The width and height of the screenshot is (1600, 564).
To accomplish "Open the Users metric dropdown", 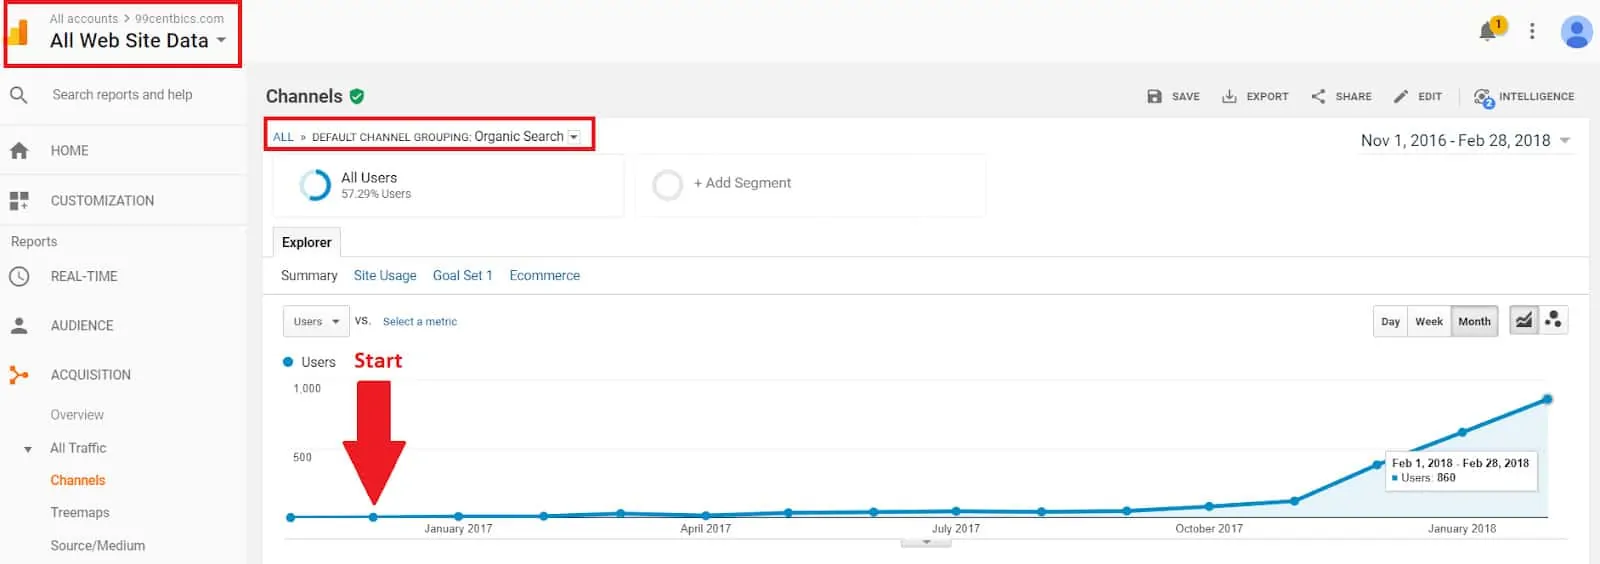I will pos(316,322).
